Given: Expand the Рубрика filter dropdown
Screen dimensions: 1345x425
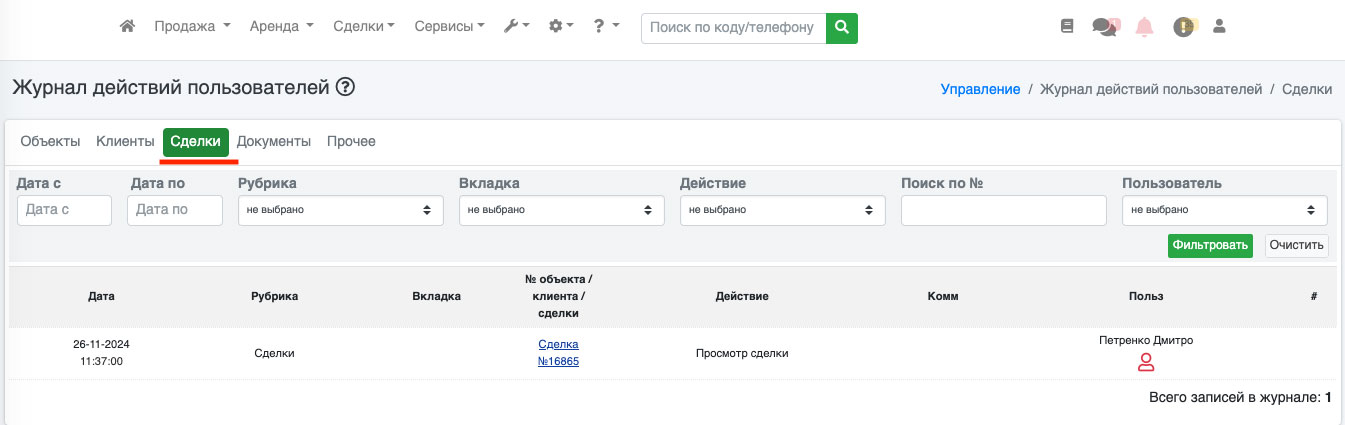Looking at the screenshot, I should tap(340, 210).
